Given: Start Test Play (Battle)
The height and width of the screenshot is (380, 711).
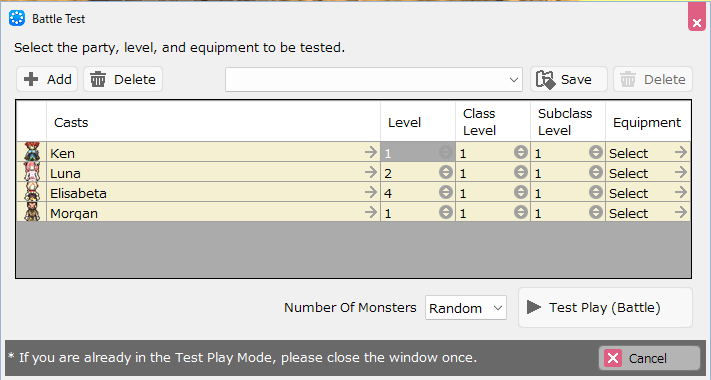Looking at the screenshot, I should 605,307.
